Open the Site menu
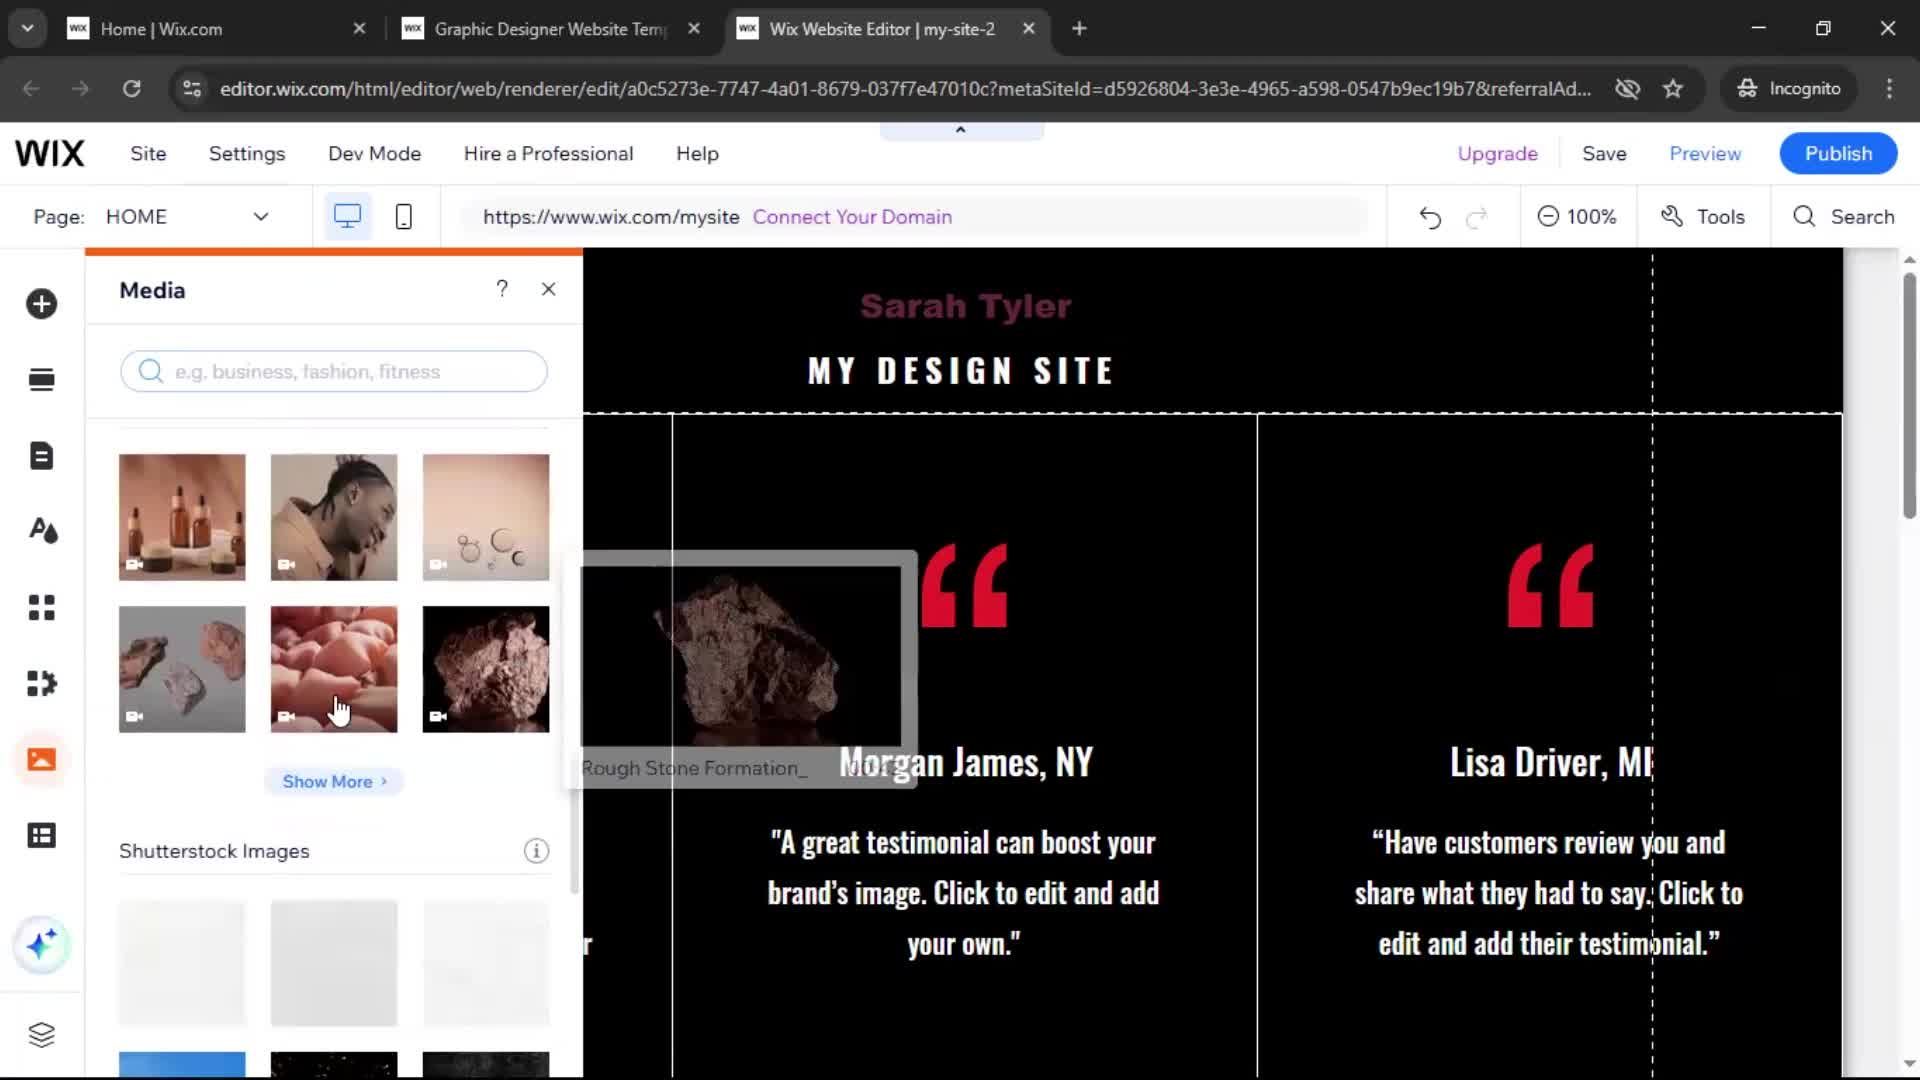Viewport: 1920px width, 1080px height. coord(148,154)
